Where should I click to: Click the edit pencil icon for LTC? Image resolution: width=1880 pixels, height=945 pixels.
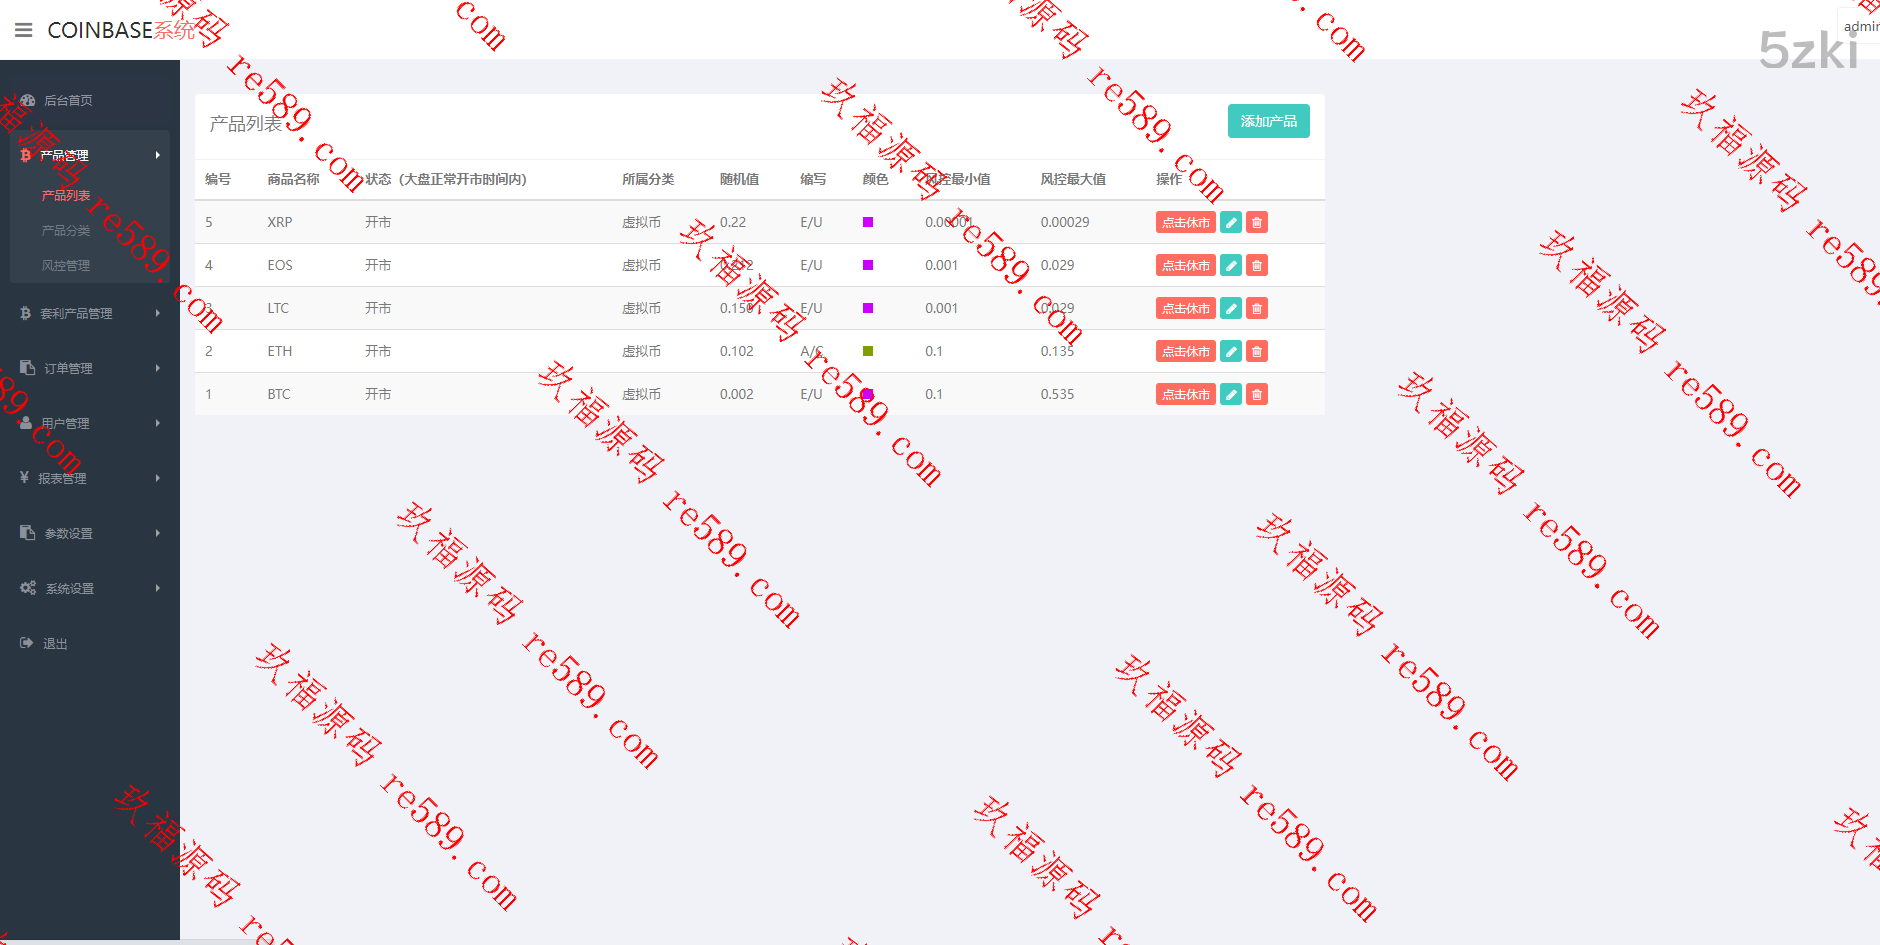[1231, 308]
